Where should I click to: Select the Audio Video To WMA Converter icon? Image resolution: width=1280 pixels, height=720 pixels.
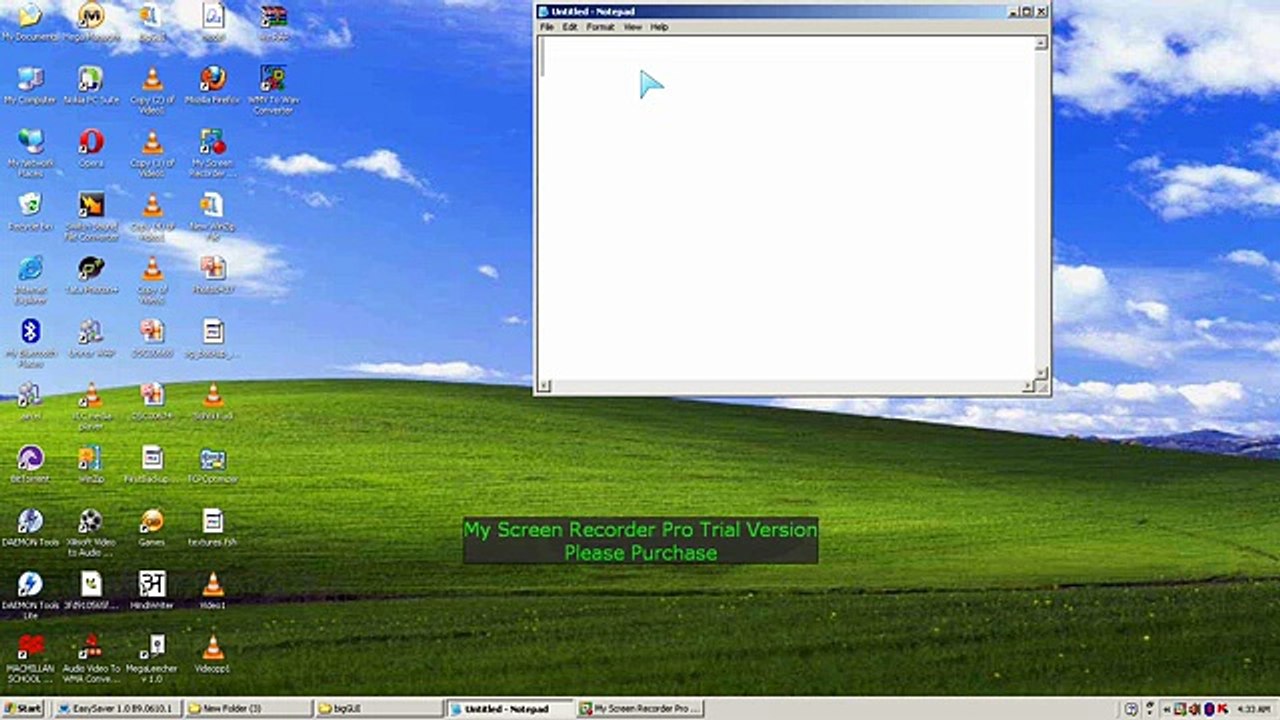tap(91, 658)
